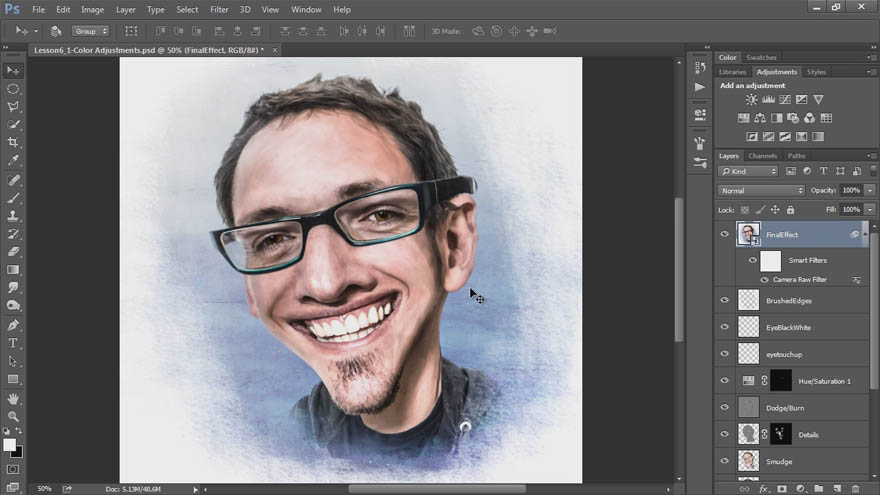Hide the BrushedEdges layer
Image resolution: width=880 pixels, height=495 pixels.
point(725,300)
